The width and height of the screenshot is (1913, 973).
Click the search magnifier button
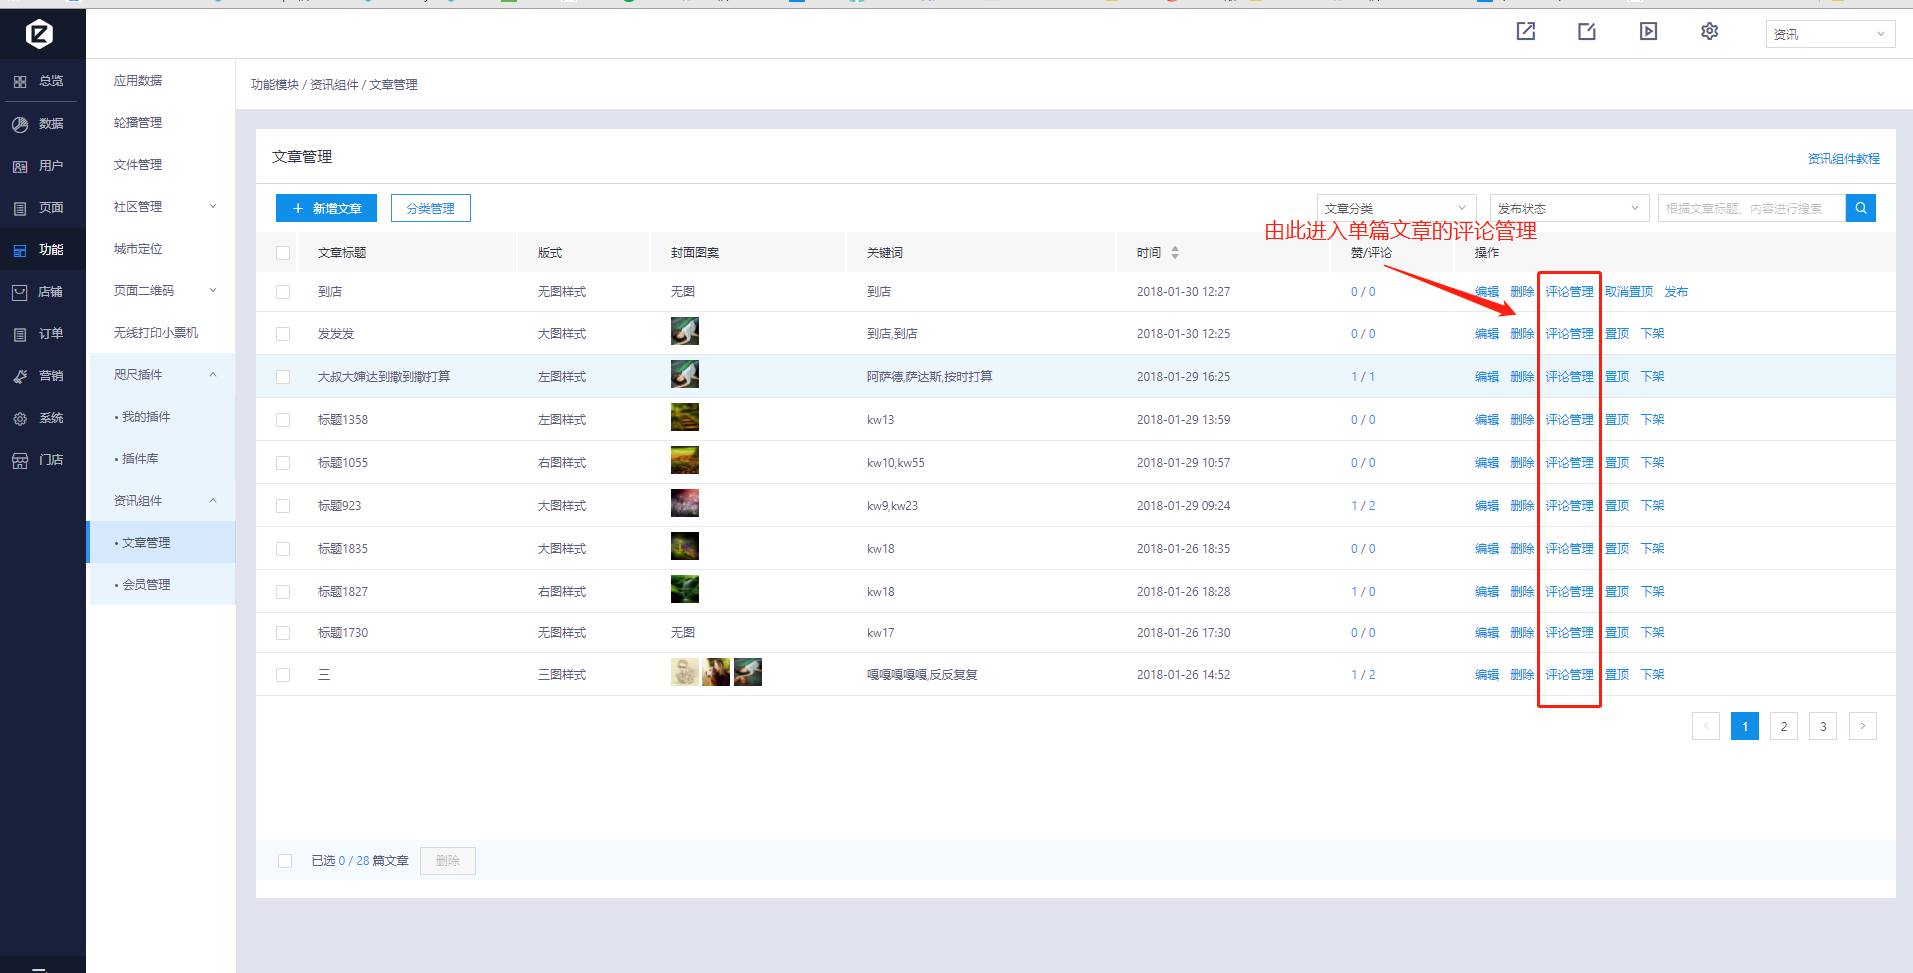[x=1860, y=208]
